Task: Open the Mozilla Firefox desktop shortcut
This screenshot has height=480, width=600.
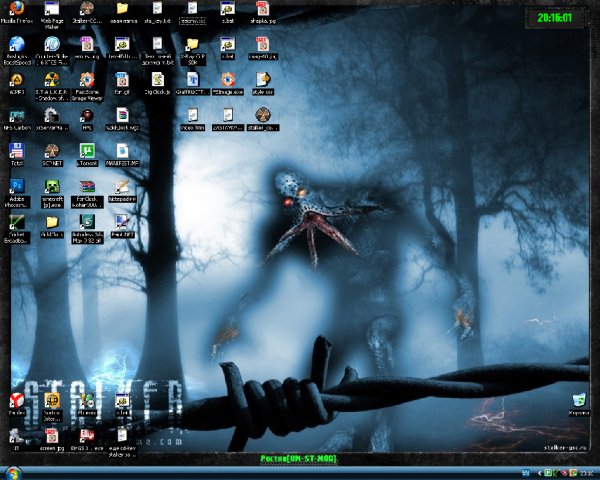Action: tap(17, 11)
